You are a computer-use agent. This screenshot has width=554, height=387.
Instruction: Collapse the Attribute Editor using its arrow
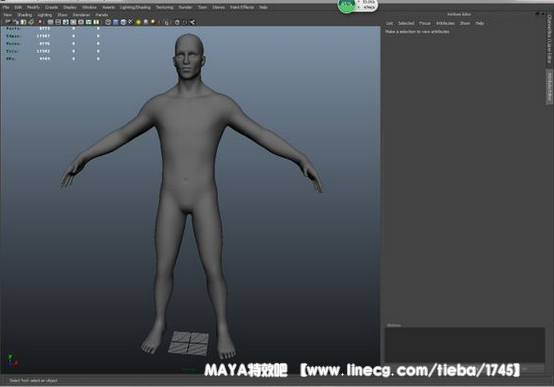(537, 14)
